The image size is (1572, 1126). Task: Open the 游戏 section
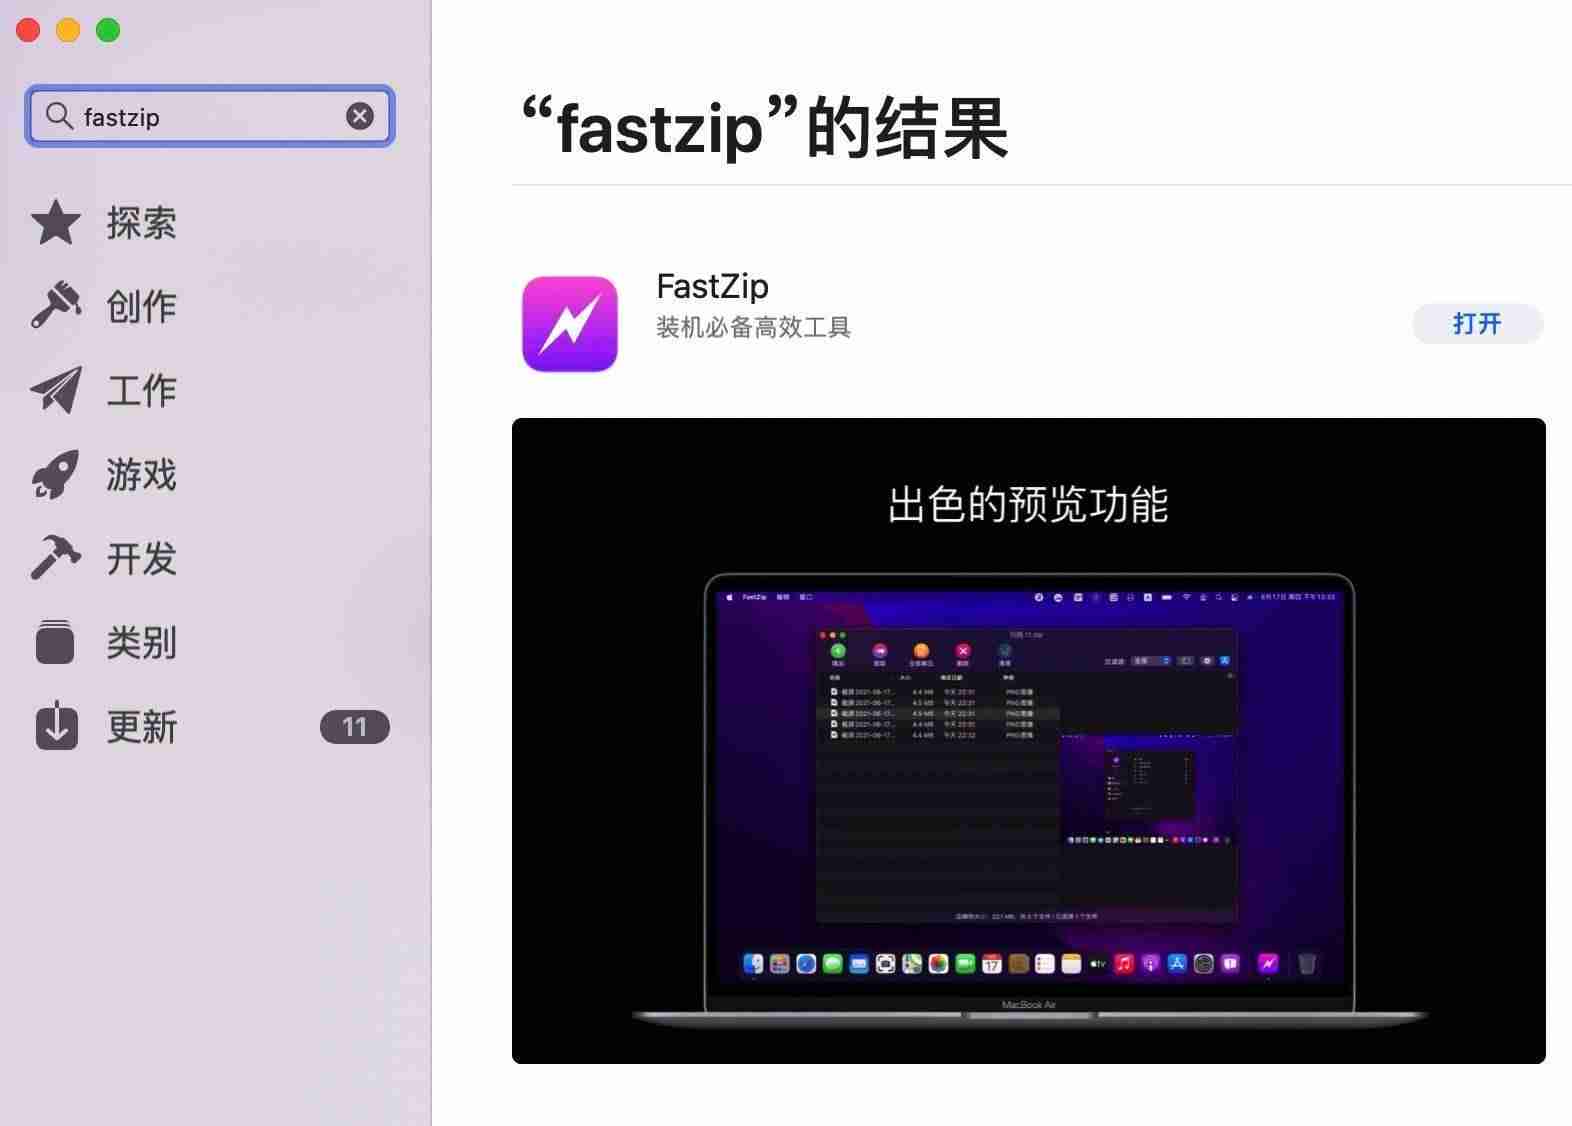(x=141, y=474)
